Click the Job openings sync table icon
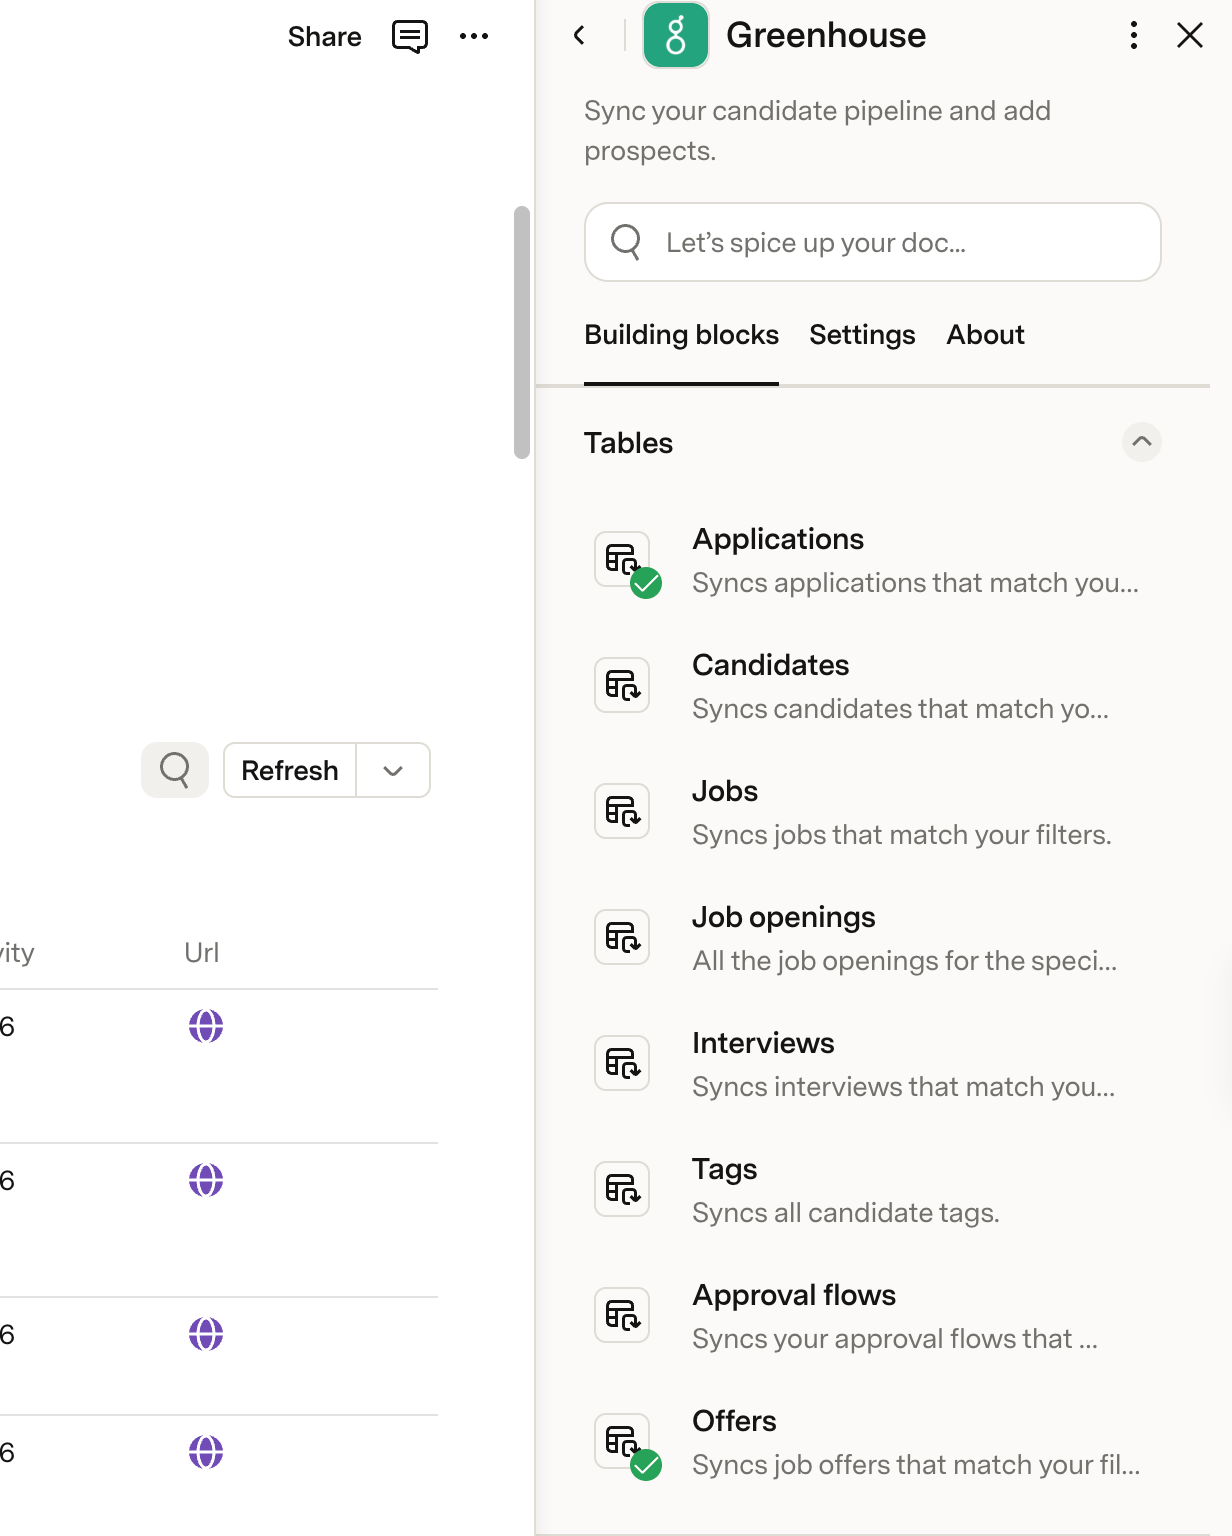This screenshot has width=1232, height=1536. pos(622,937)
